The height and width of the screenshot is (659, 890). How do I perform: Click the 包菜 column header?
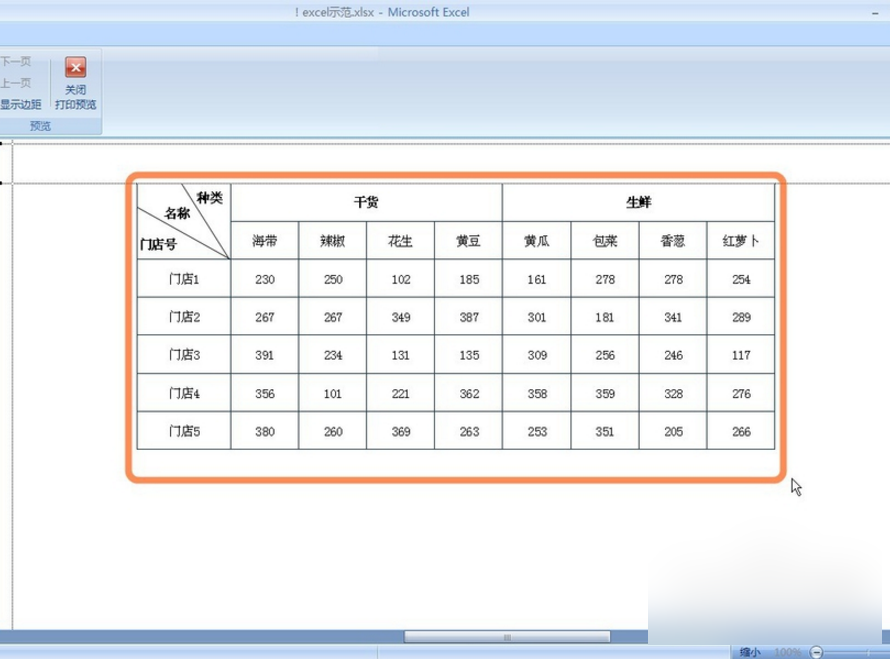[605, 241]
